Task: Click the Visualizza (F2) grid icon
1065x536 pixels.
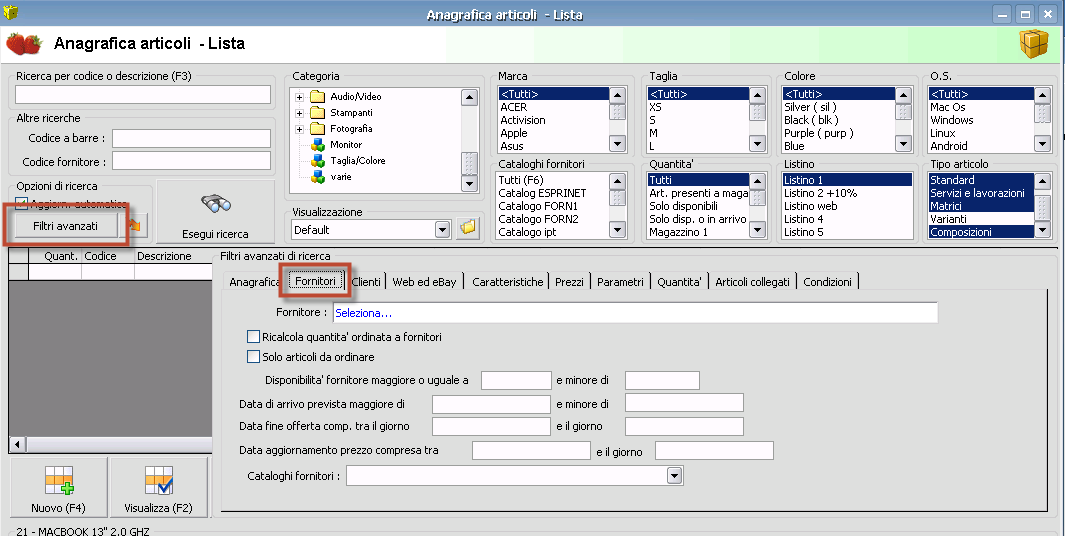Action: pyautogui.click(x=158, y=480)
